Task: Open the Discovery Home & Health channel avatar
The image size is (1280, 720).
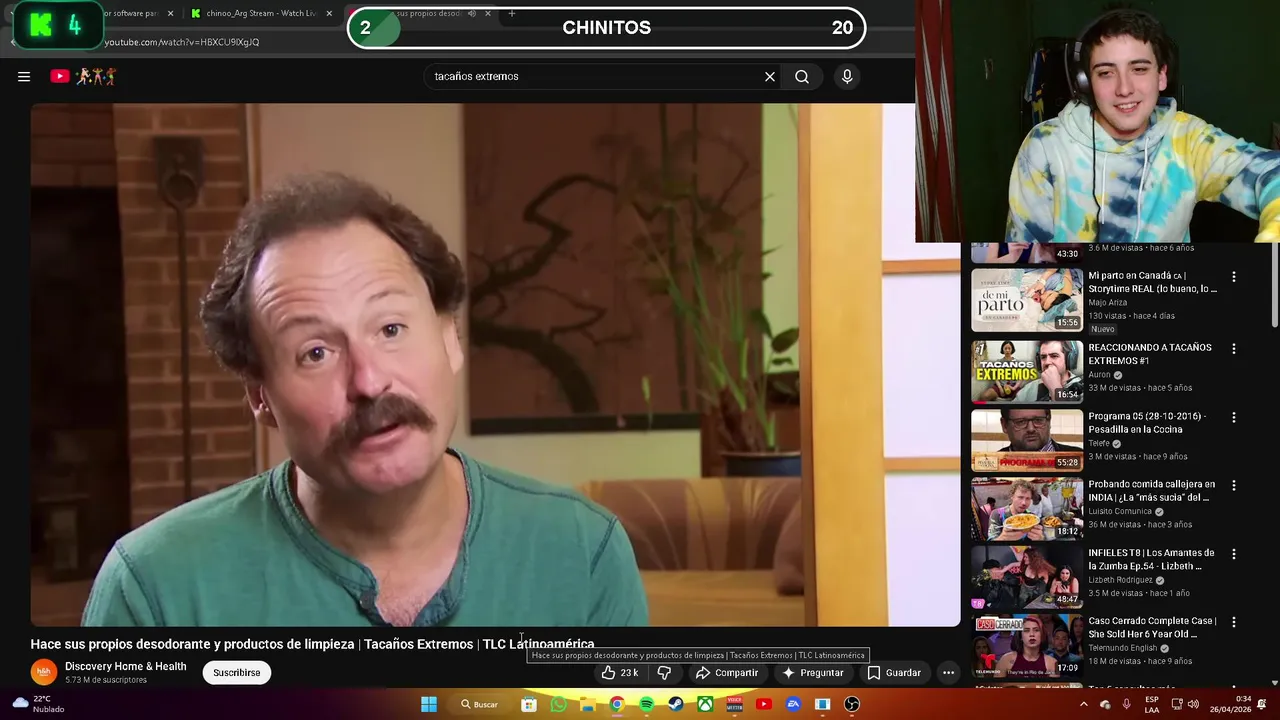Action: tap(44, 672)
